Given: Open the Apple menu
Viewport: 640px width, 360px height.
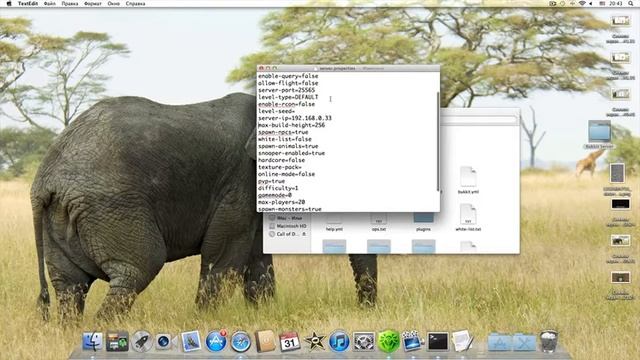Looking at the screenshot, I should point(9,3).
